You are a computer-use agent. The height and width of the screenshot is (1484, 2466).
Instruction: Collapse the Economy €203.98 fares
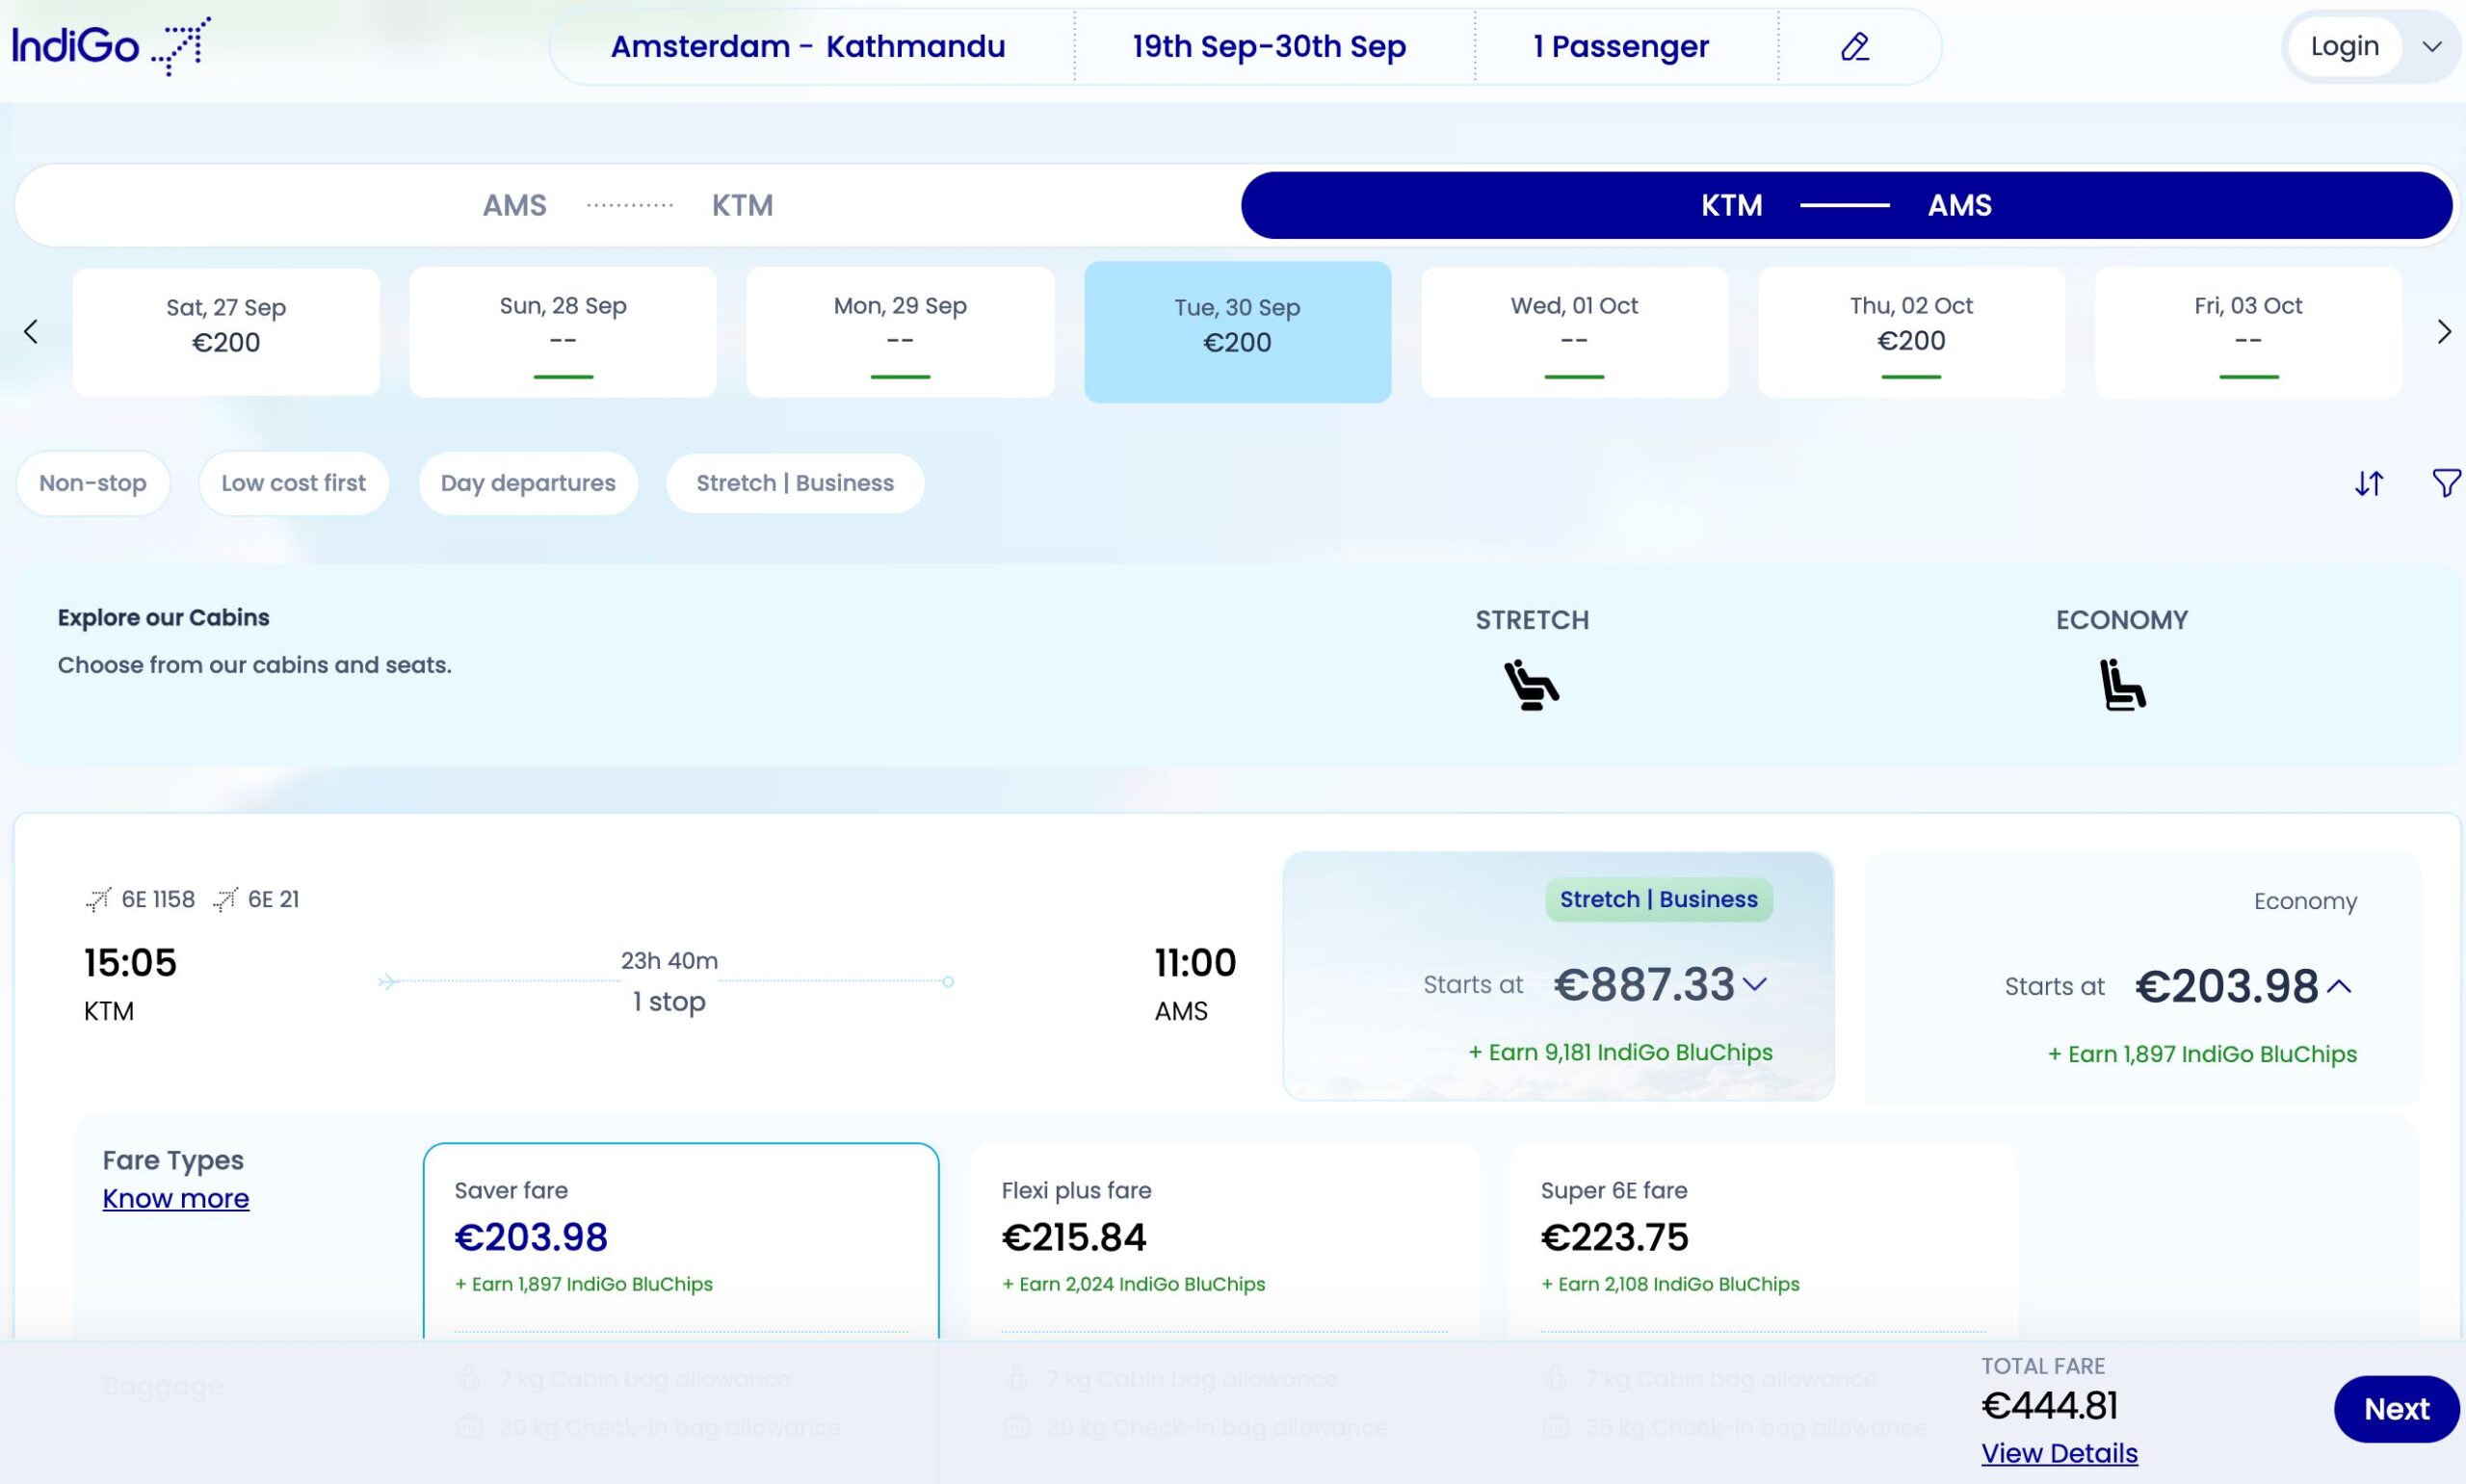(2338, 987)
